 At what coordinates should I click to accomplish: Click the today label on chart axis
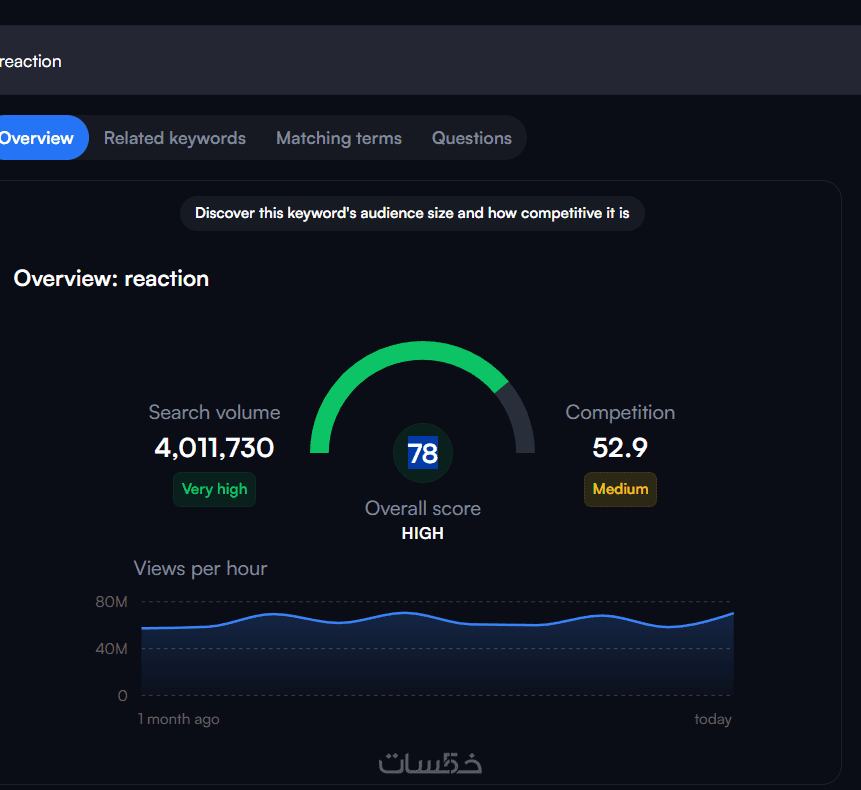point(713,719)
